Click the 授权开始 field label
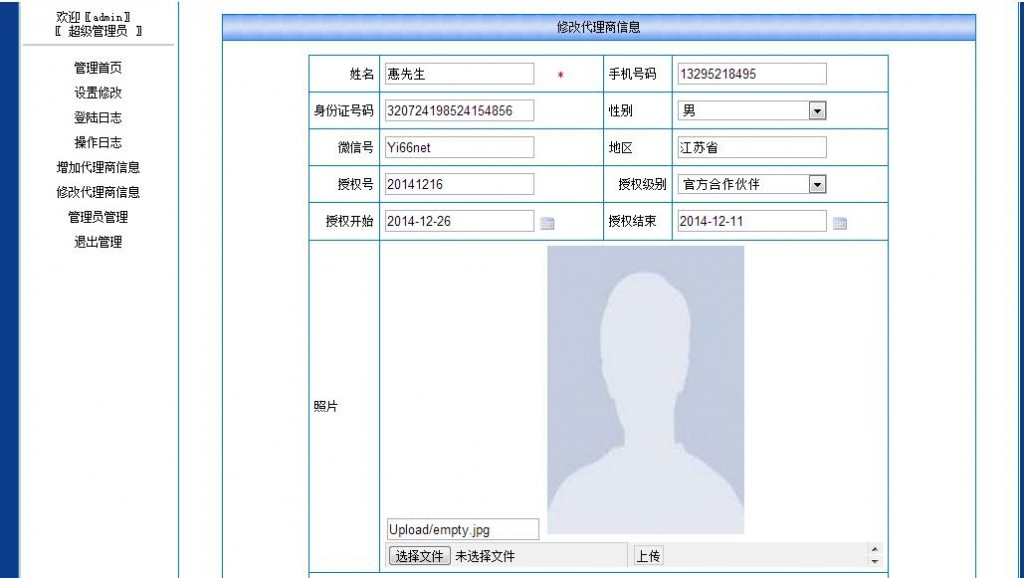 pyautogui.click(x=349, y=221)
